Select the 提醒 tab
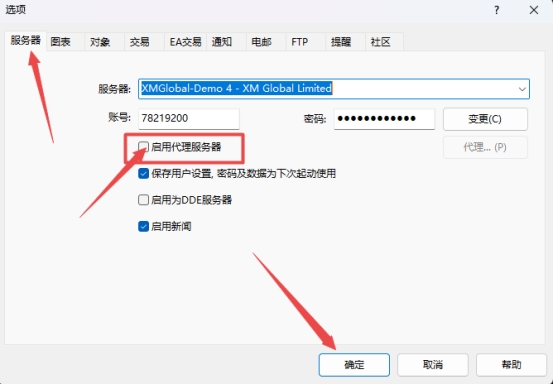Image resolution: width=554 pixels, height=385 pixels. pyautogui.click(x=345, y=42)
